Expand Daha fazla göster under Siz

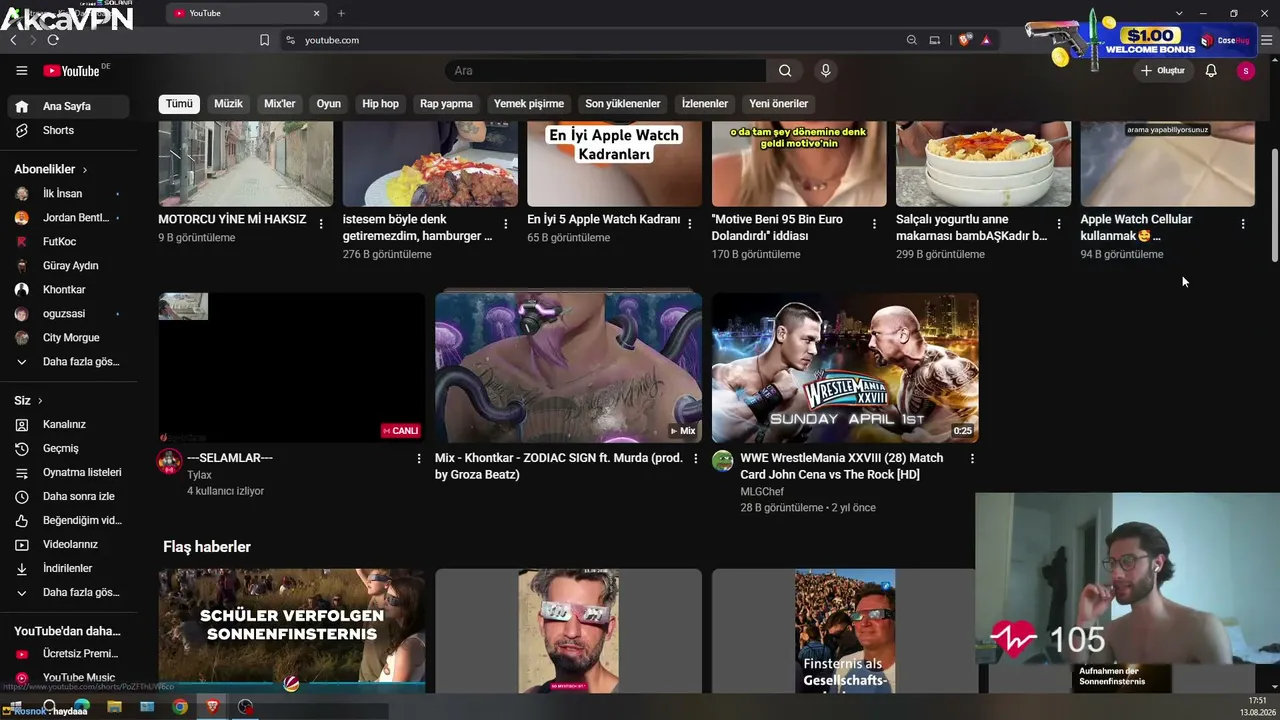(67, 592)
